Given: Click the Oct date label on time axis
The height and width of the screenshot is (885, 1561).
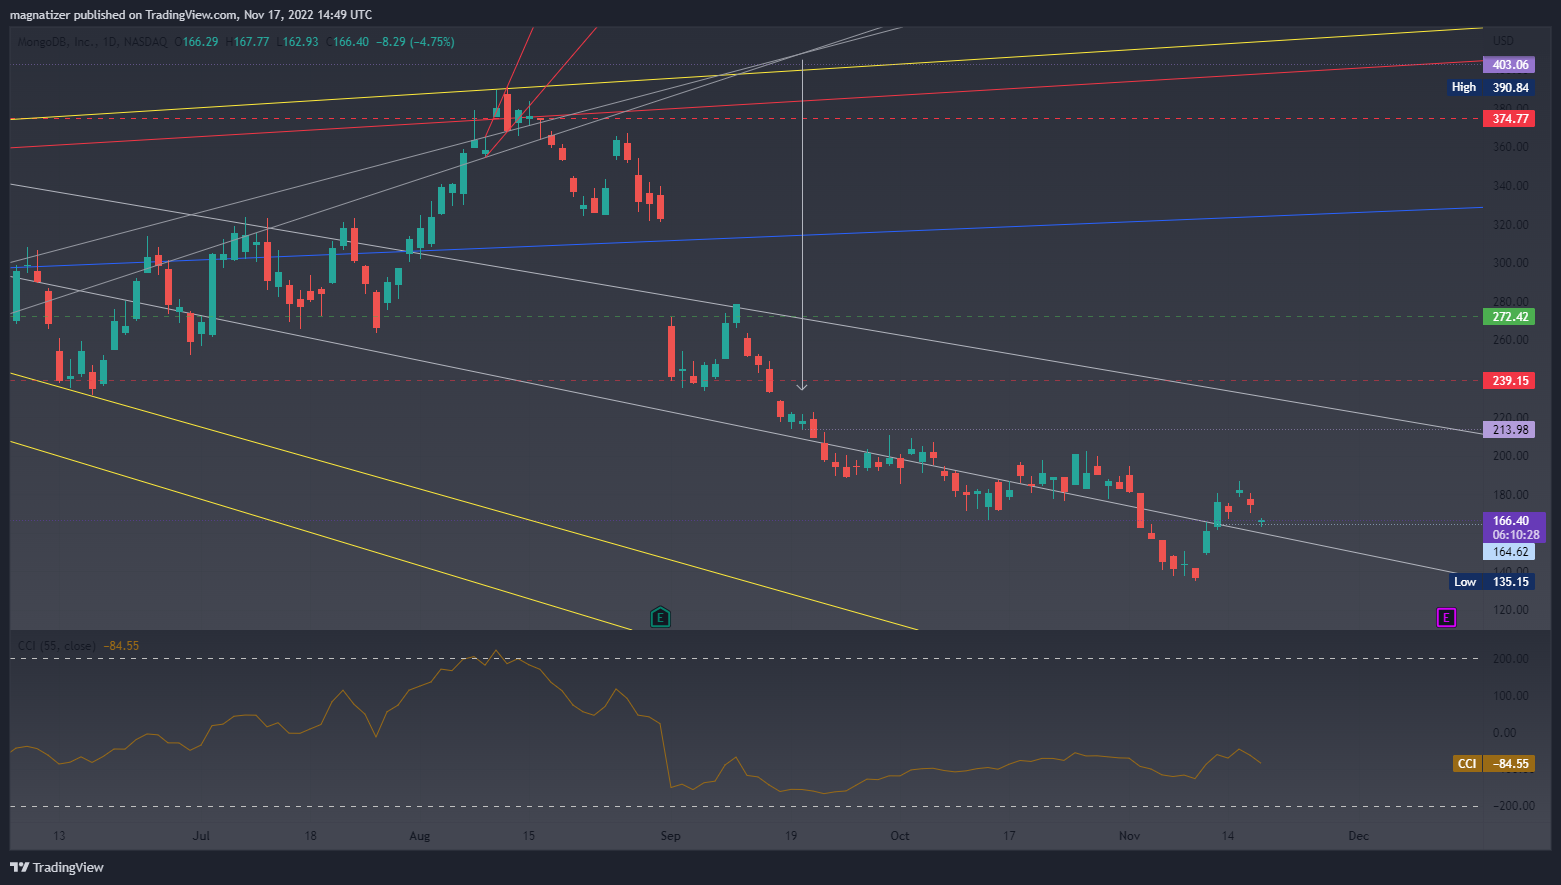Looking at the screenshot, I should [900, 836].
